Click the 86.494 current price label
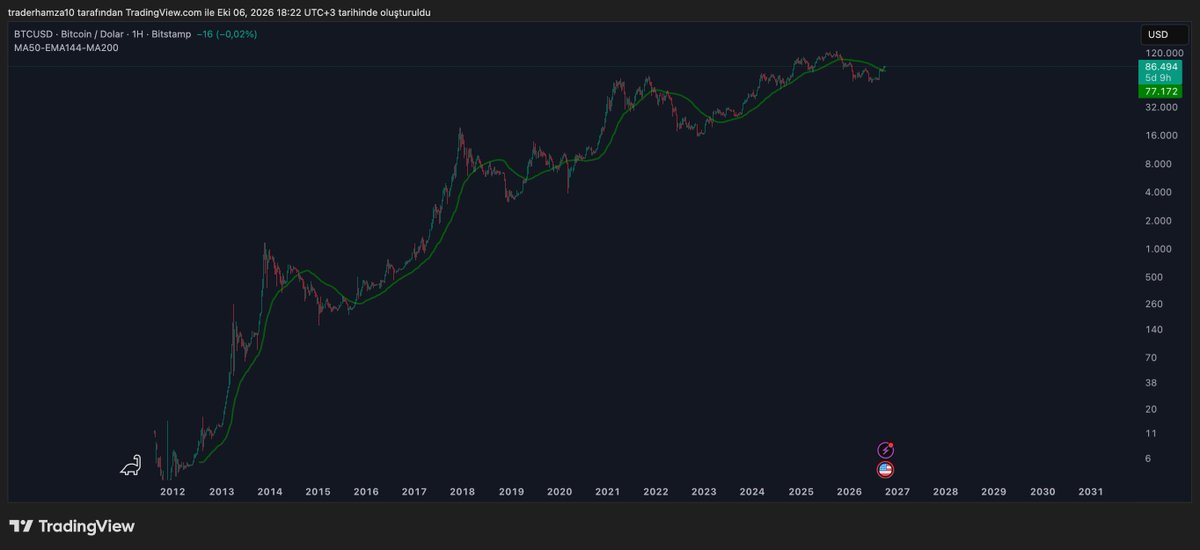The image size is (1200, 550). pyautogui.click(x=1160, y=66)
